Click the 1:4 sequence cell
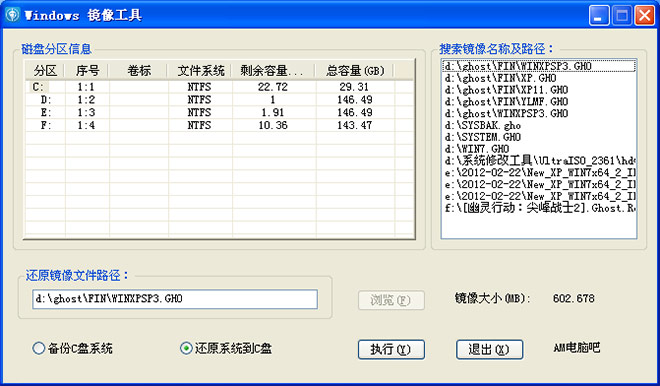Image resolution: width=660 pixels, height=386 pixels. pyautogui.click(x=86, y=125)
